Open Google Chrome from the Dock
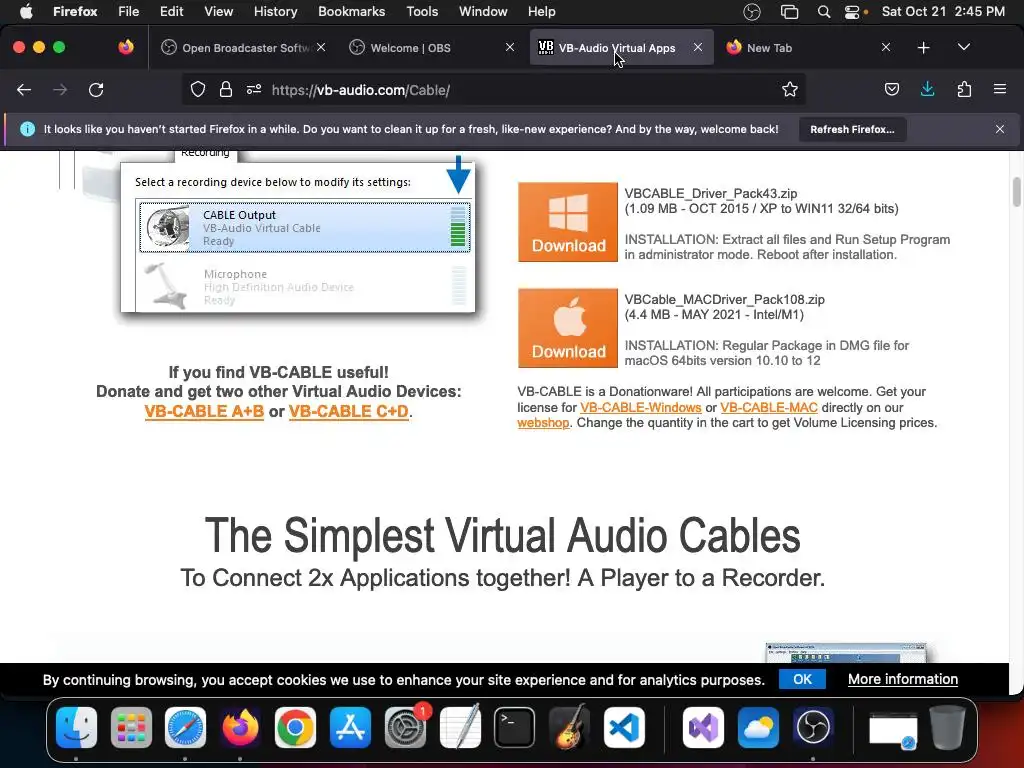The image size is (1024, 768). tap(295, 728)
